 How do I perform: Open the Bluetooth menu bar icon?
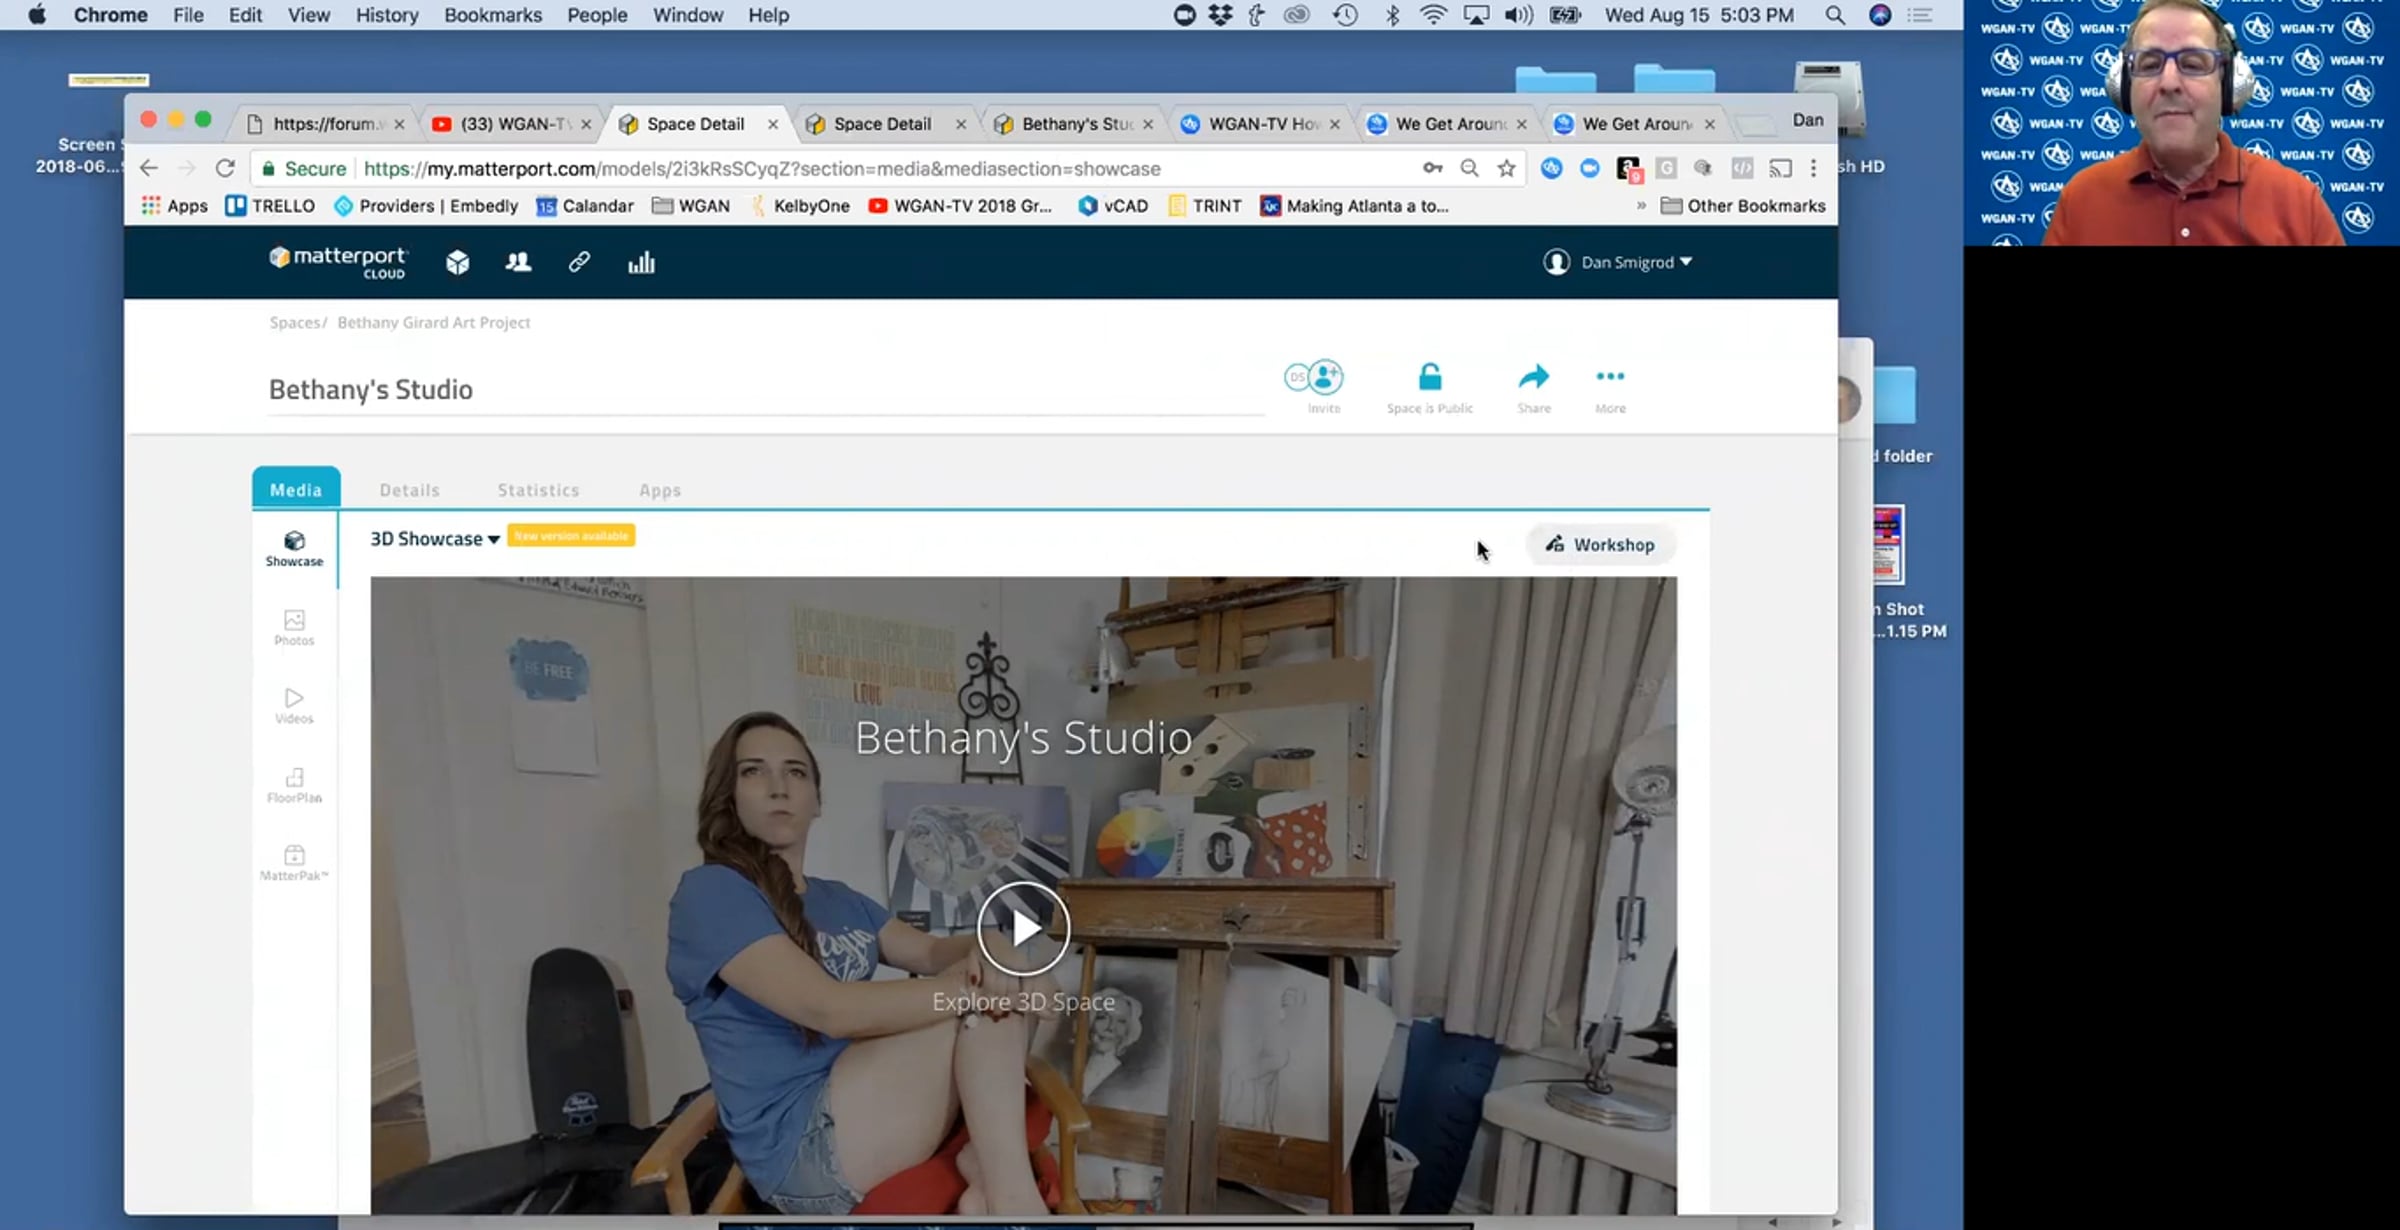1392,15
